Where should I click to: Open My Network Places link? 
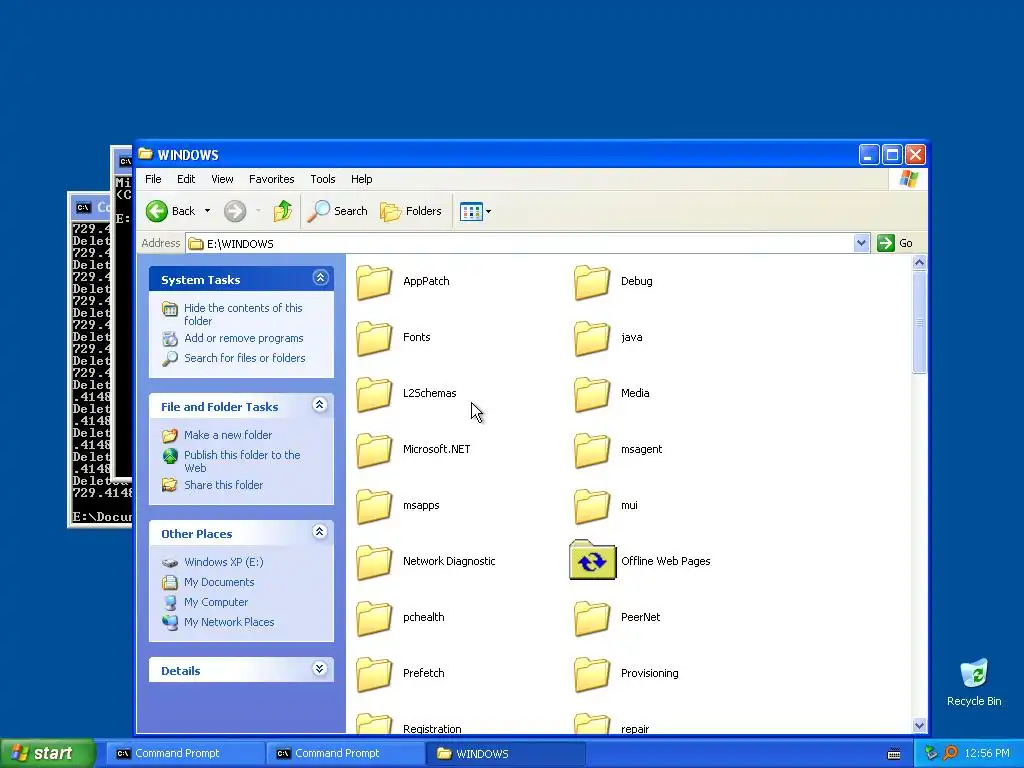click(229, 622)
